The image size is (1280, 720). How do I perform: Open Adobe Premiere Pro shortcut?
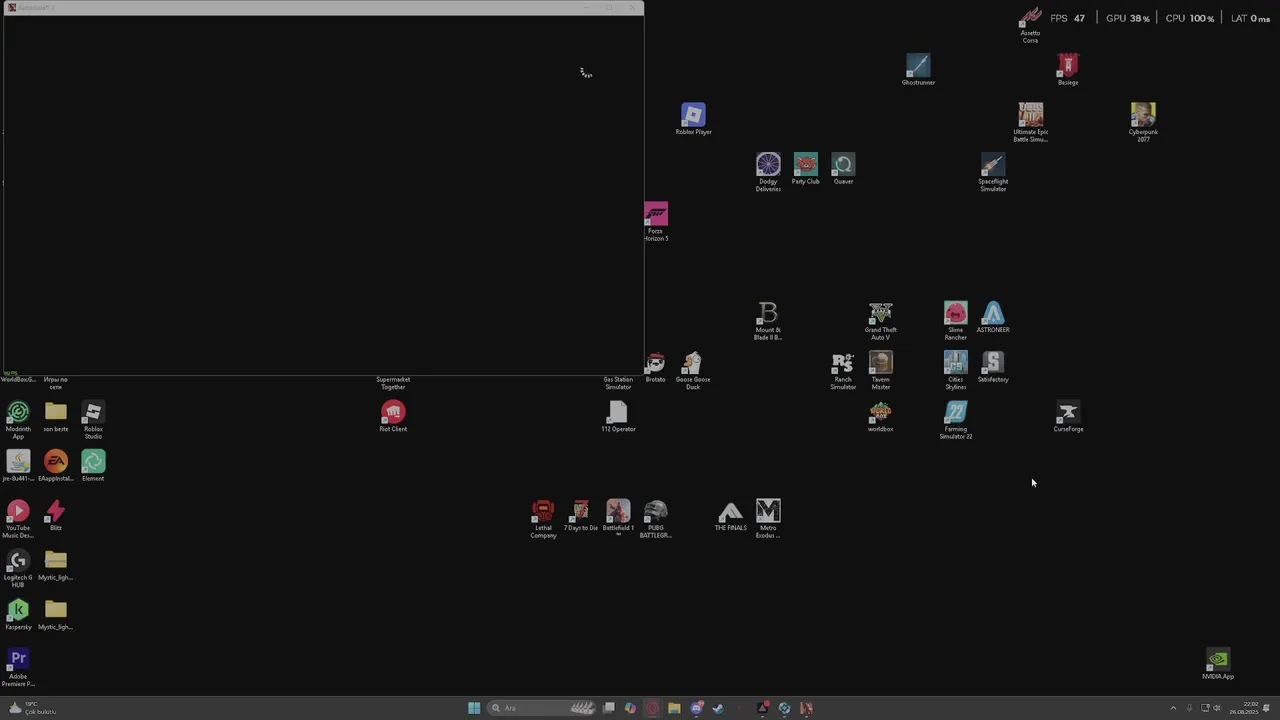[x=18, y=668]
